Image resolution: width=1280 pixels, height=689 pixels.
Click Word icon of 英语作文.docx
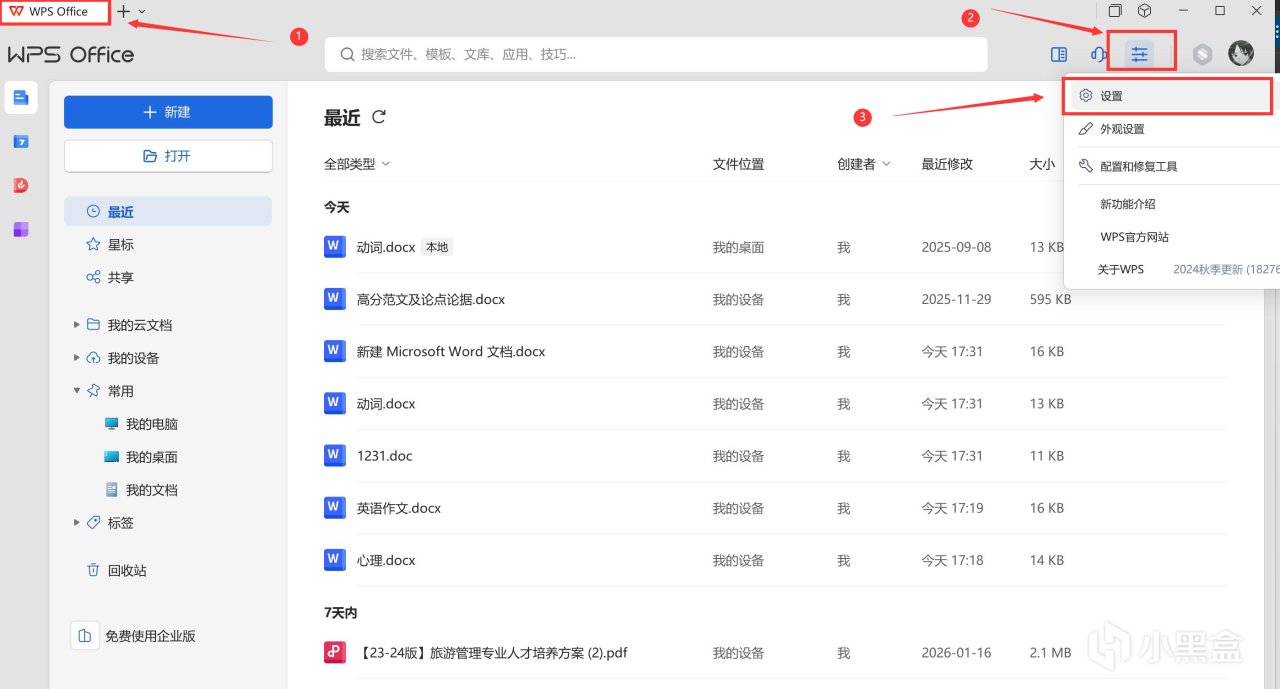click(335, 507)
